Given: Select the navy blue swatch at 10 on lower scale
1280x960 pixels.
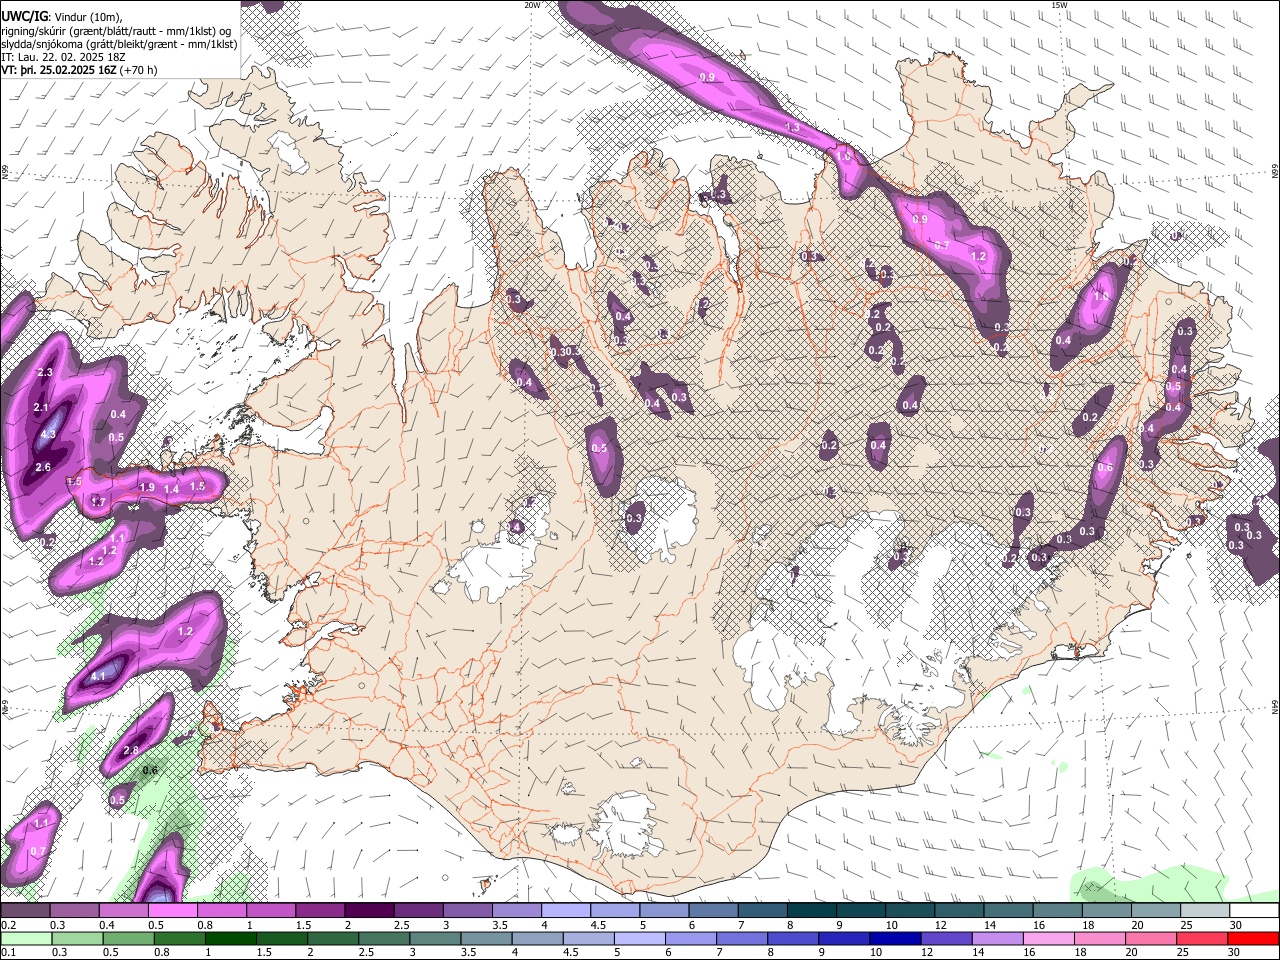Looking at the screenshot, I should [x=894, y=939].
